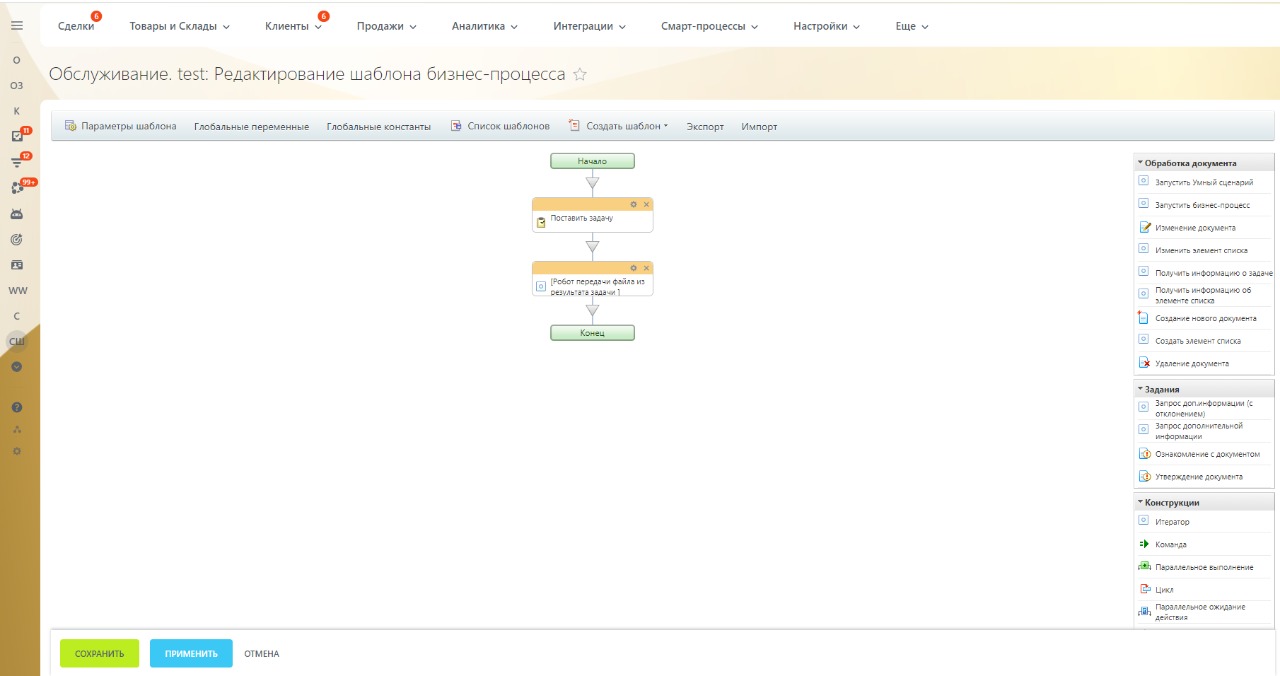Click the contact card icon in sidebar

pyautogui.click(x=17, y=265)
